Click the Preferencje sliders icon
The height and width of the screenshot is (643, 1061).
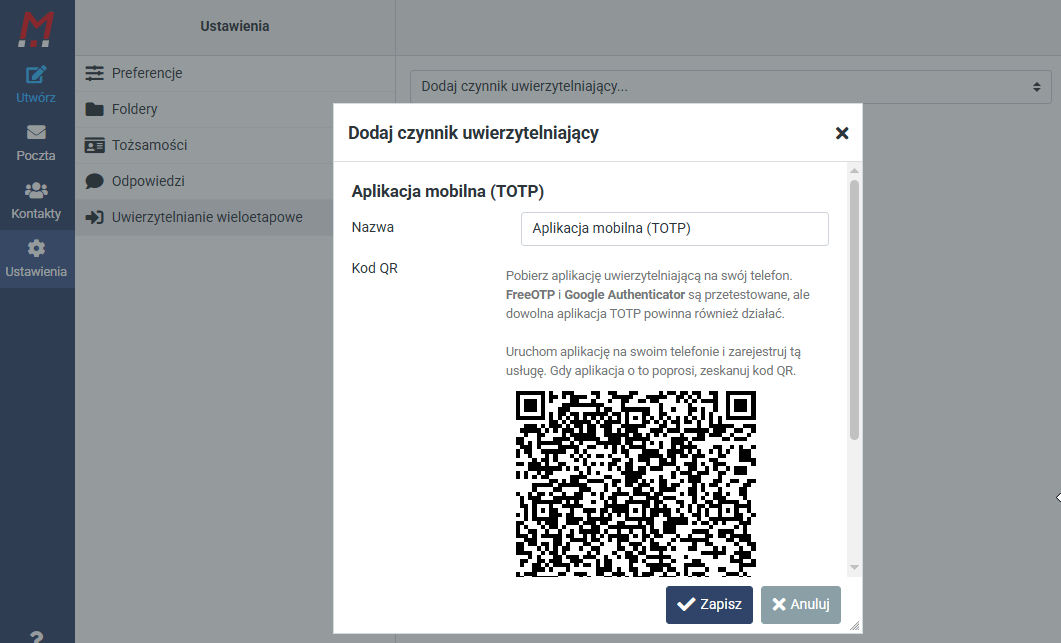click(x=95, y=73)
